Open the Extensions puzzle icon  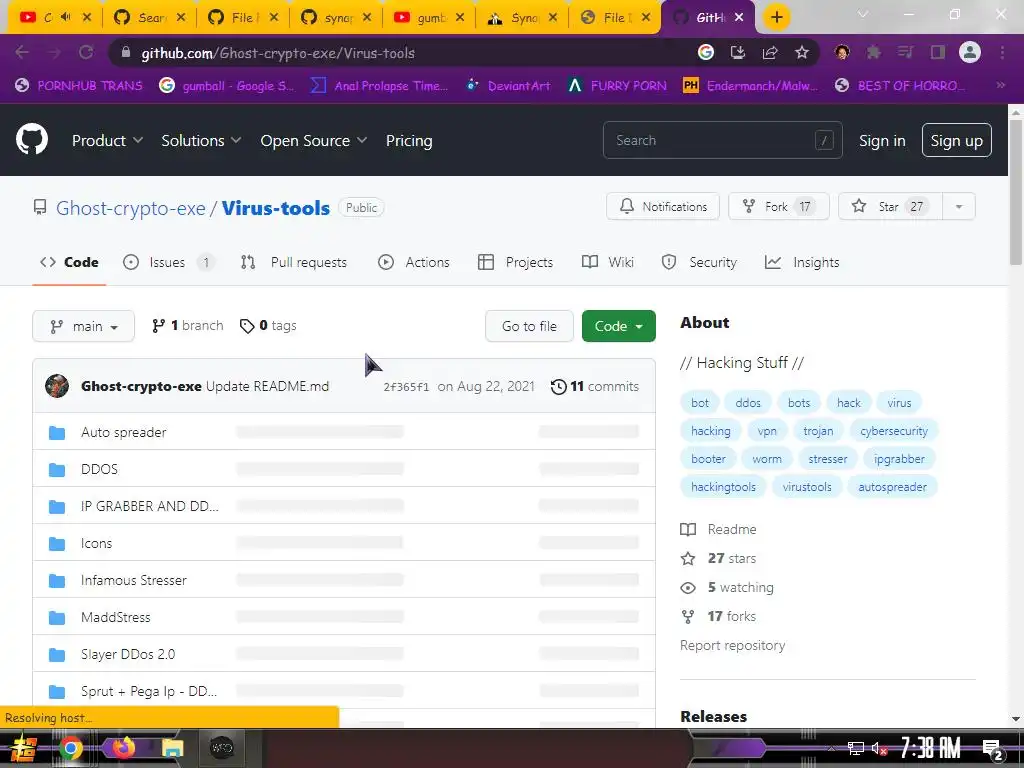[x=873, y=53]
